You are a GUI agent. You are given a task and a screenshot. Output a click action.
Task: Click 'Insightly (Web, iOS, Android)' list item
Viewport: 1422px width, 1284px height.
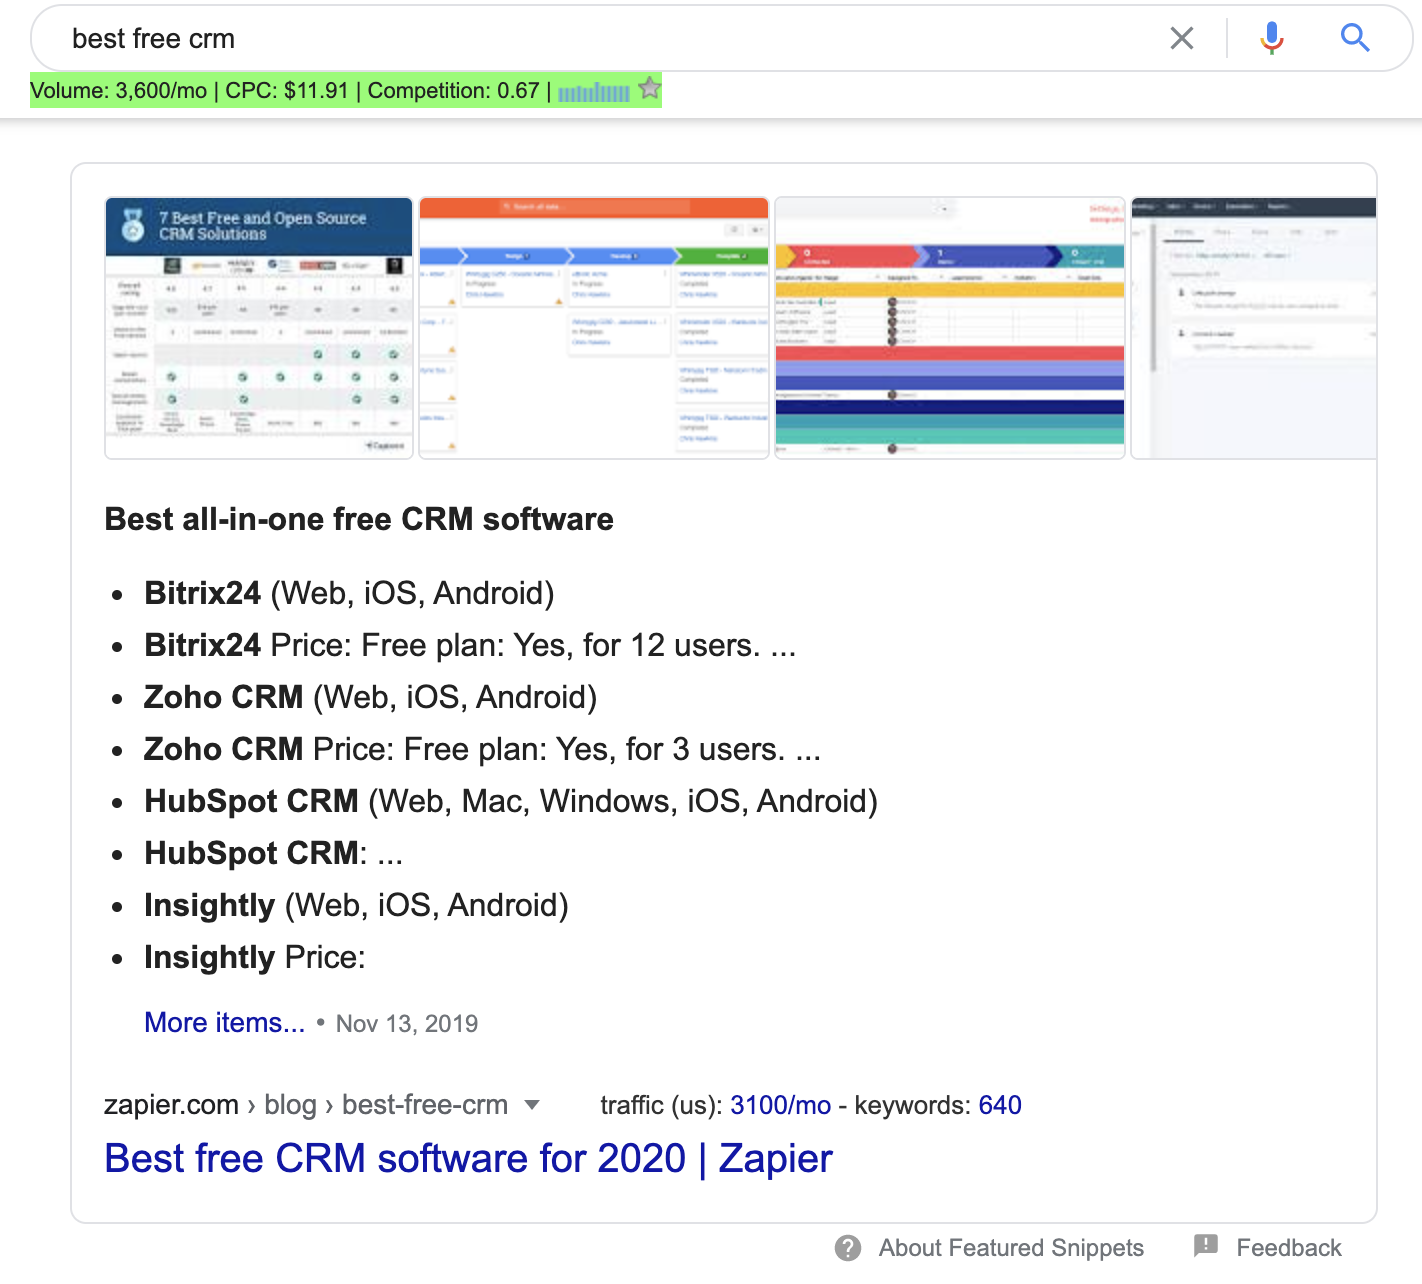(x=356, y=905)
